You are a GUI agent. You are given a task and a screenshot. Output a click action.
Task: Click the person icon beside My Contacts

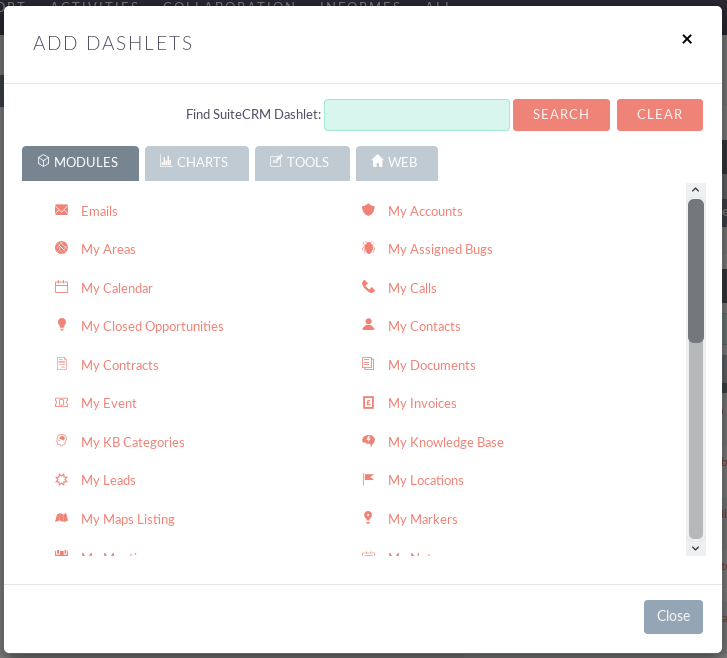click(x=368, y=326)
